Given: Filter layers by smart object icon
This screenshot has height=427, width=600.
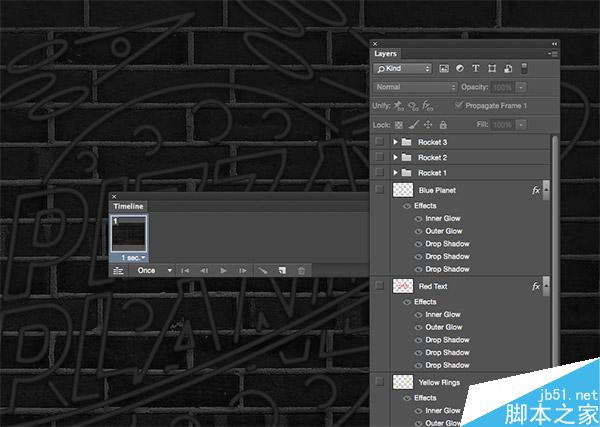Looking at the screenshot, I should [x=508, y=69].
